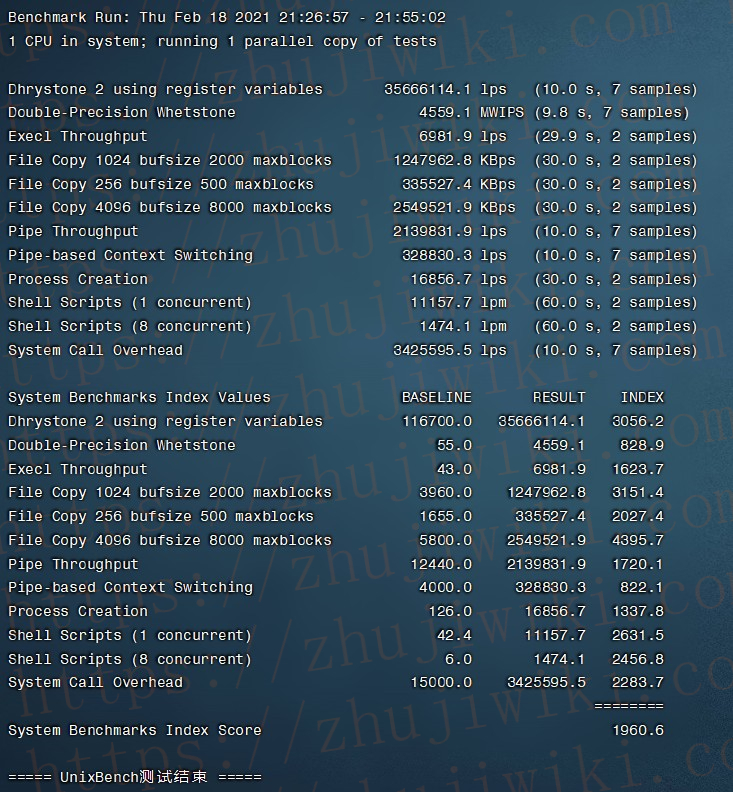The image size is (733, 792).
Task: Click the baseline value '3960.0'
Action: [x=446, y=492]
